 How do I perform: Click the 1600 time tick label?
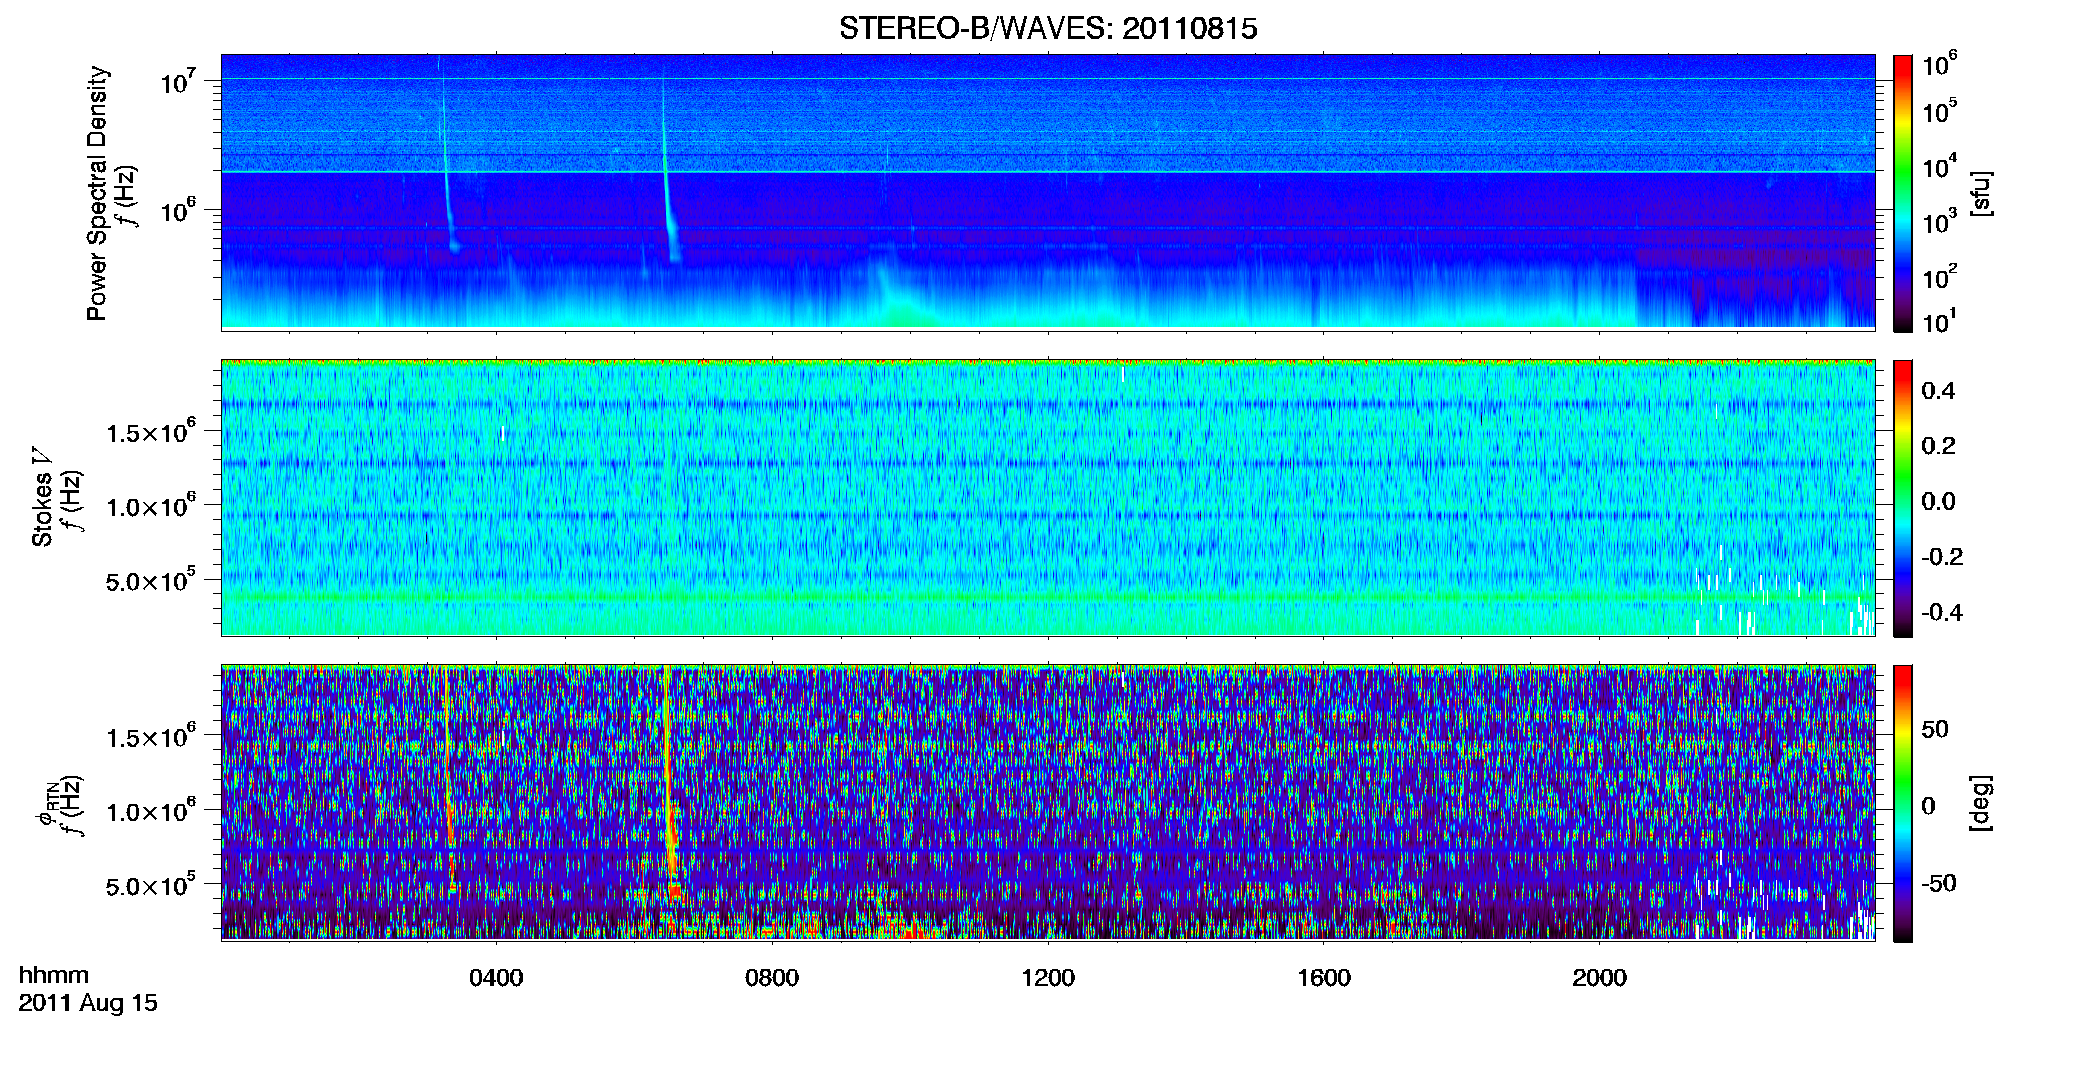[1324, 978]
